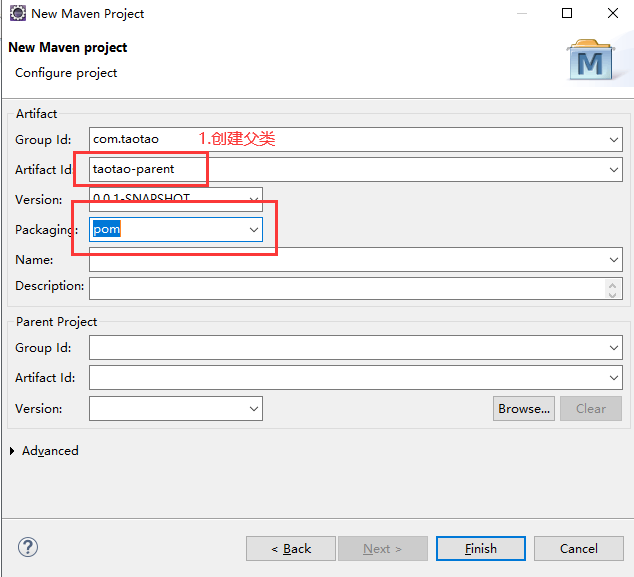Open the Parent Project Artifact Id dropdown
Viewport: 634px width, 577px height.
pos(613,378)
